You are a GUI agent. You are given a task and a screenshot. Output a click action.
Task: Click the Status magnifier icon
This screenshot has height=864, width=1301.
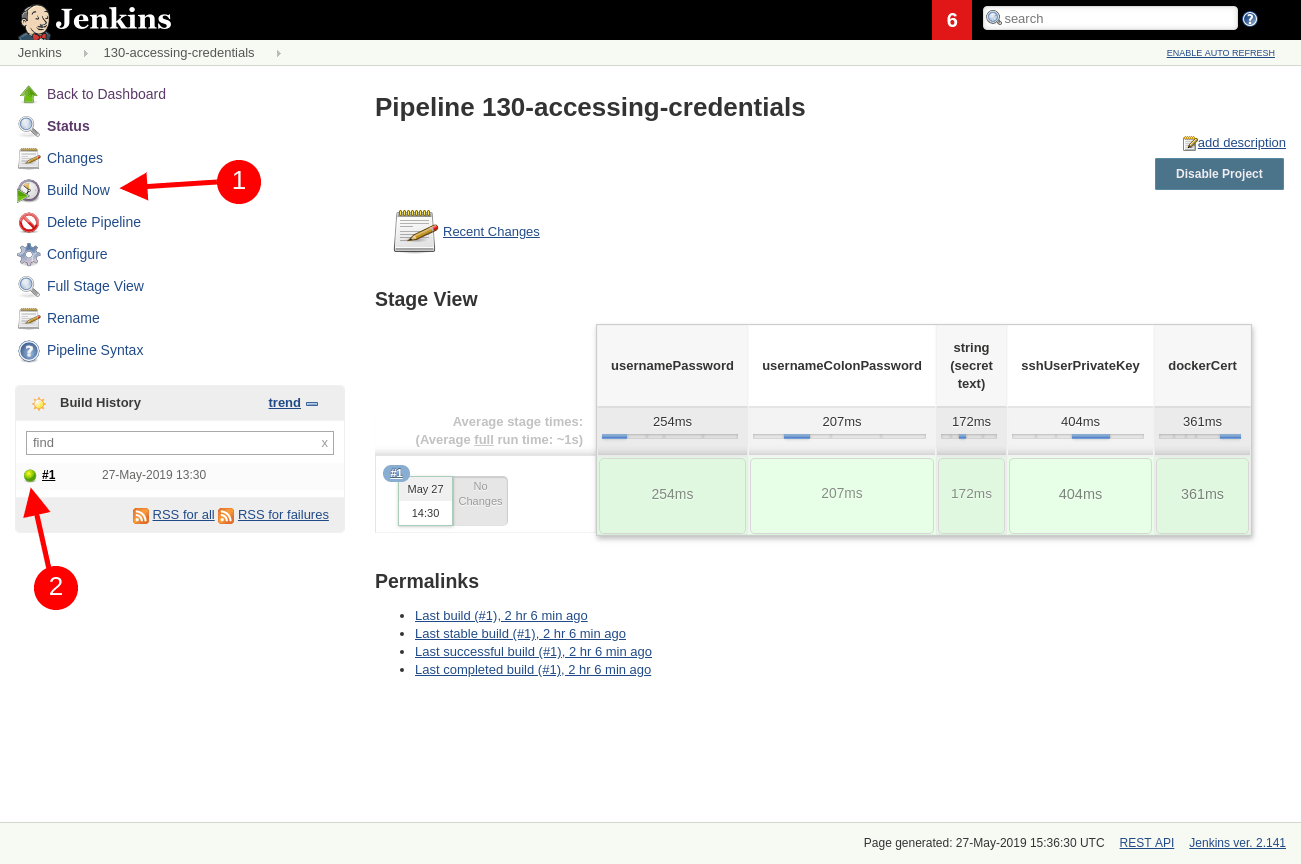click(x=29, y=126)
